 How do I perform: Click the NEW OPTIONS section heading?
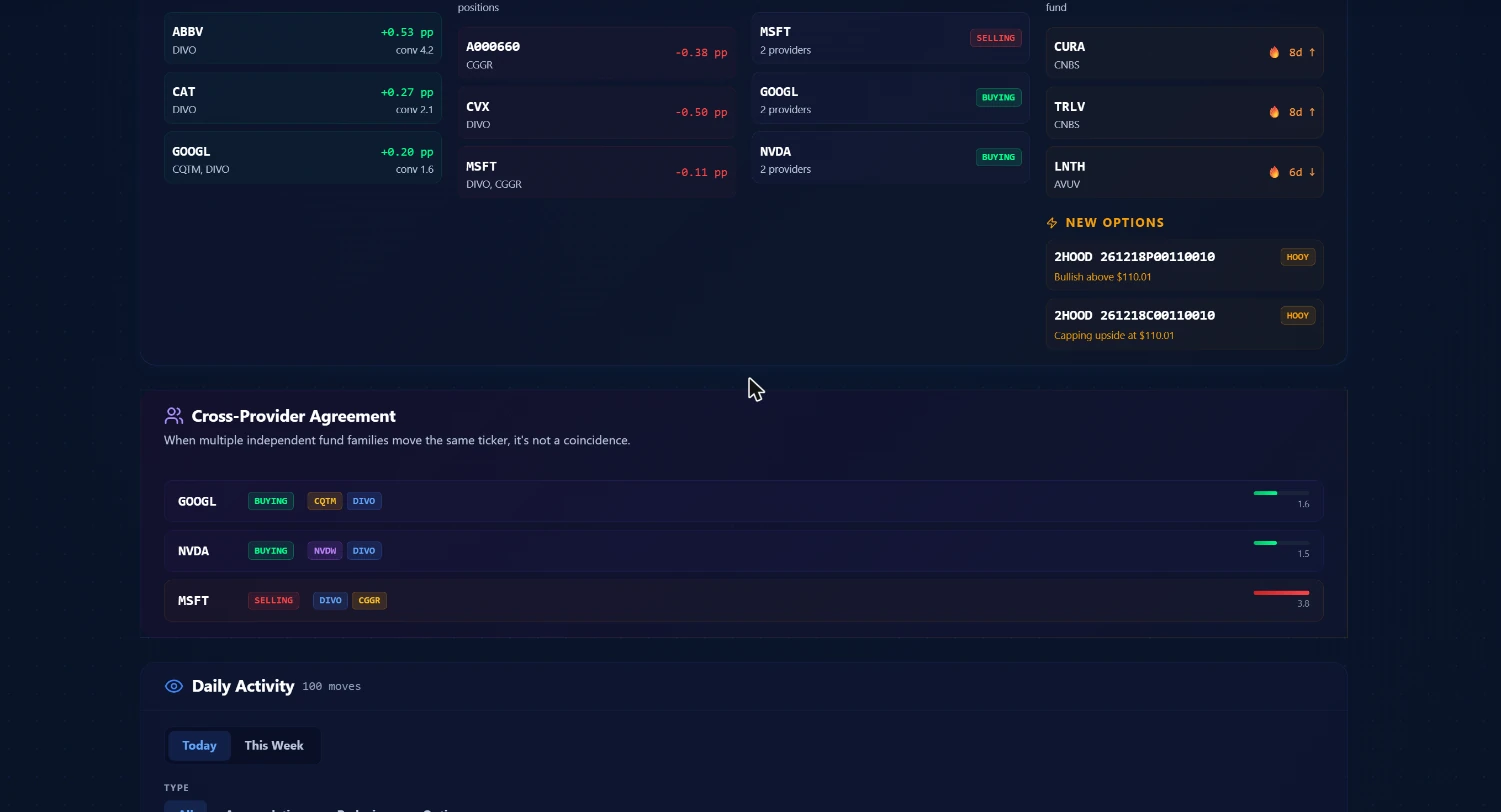1115,223
